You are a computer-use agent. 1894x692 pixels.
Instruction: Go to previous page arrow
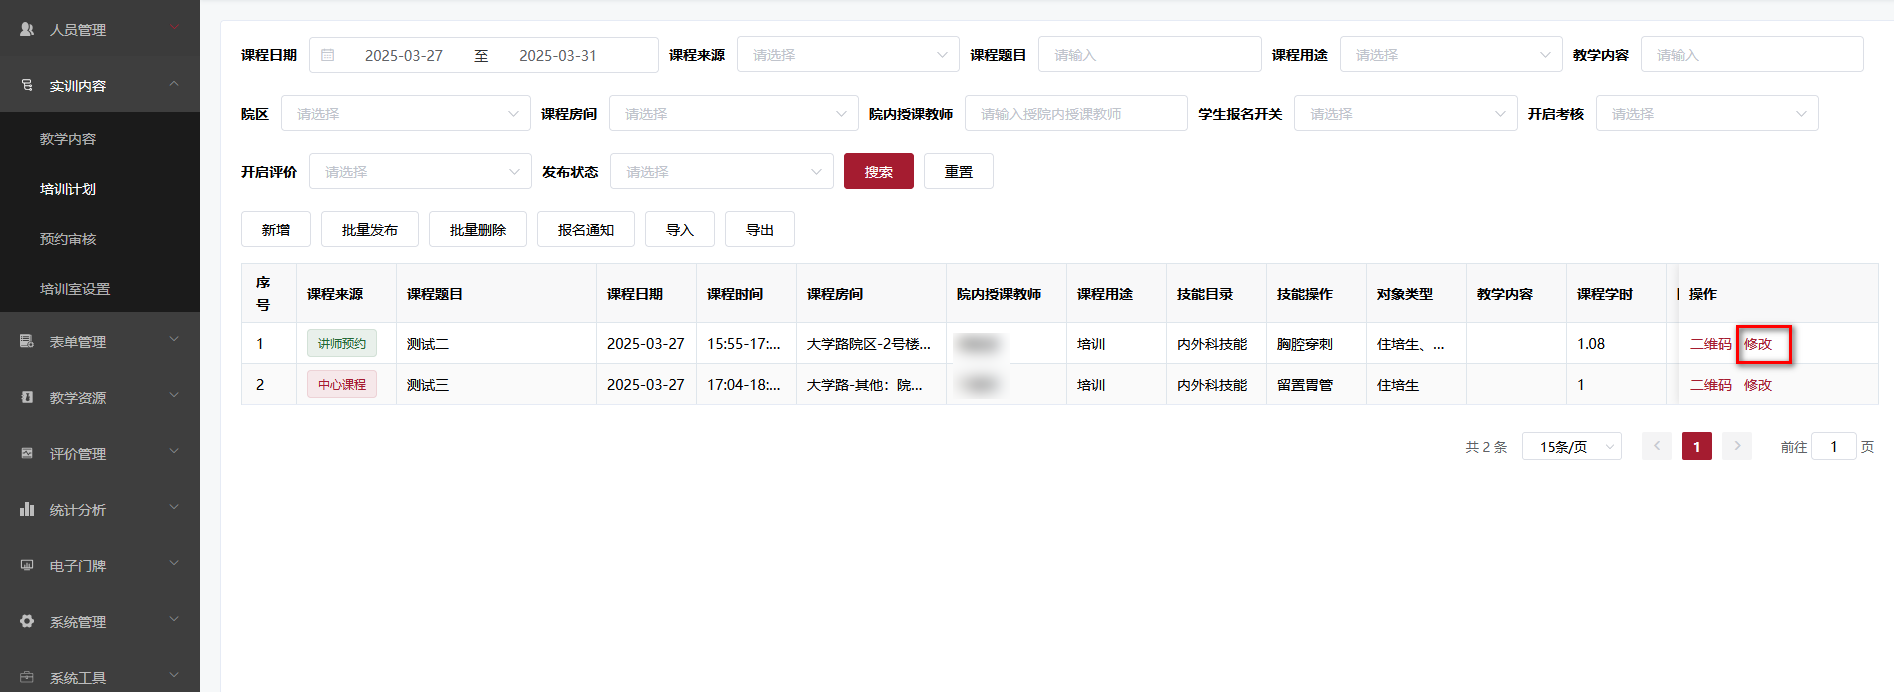[x=1657, y=446]
